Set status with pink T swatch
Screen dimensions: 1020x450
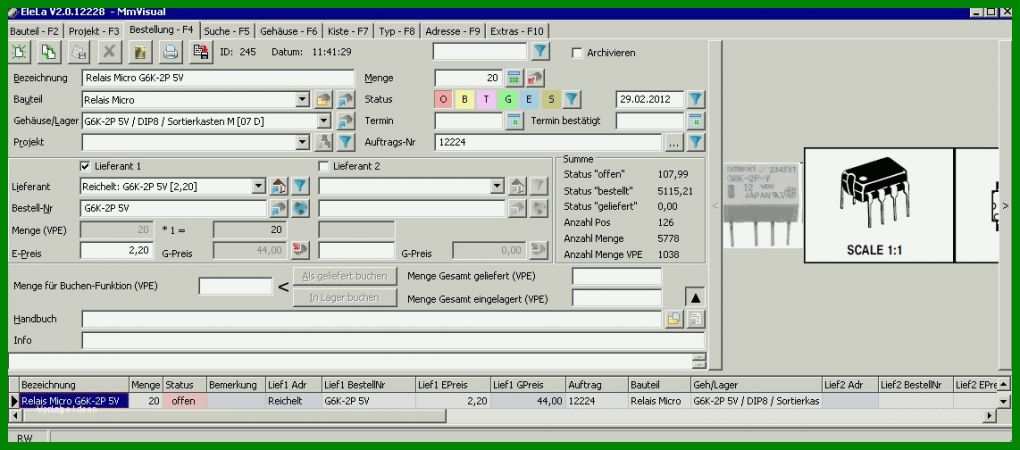point(486,99)
